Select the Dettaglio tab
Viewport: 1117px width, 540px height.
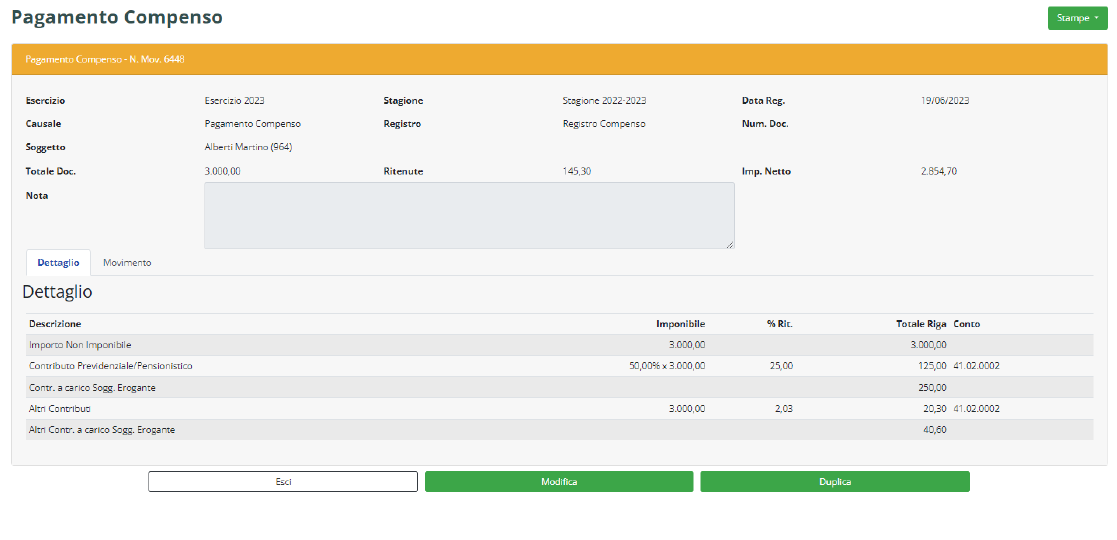[58, 262]
